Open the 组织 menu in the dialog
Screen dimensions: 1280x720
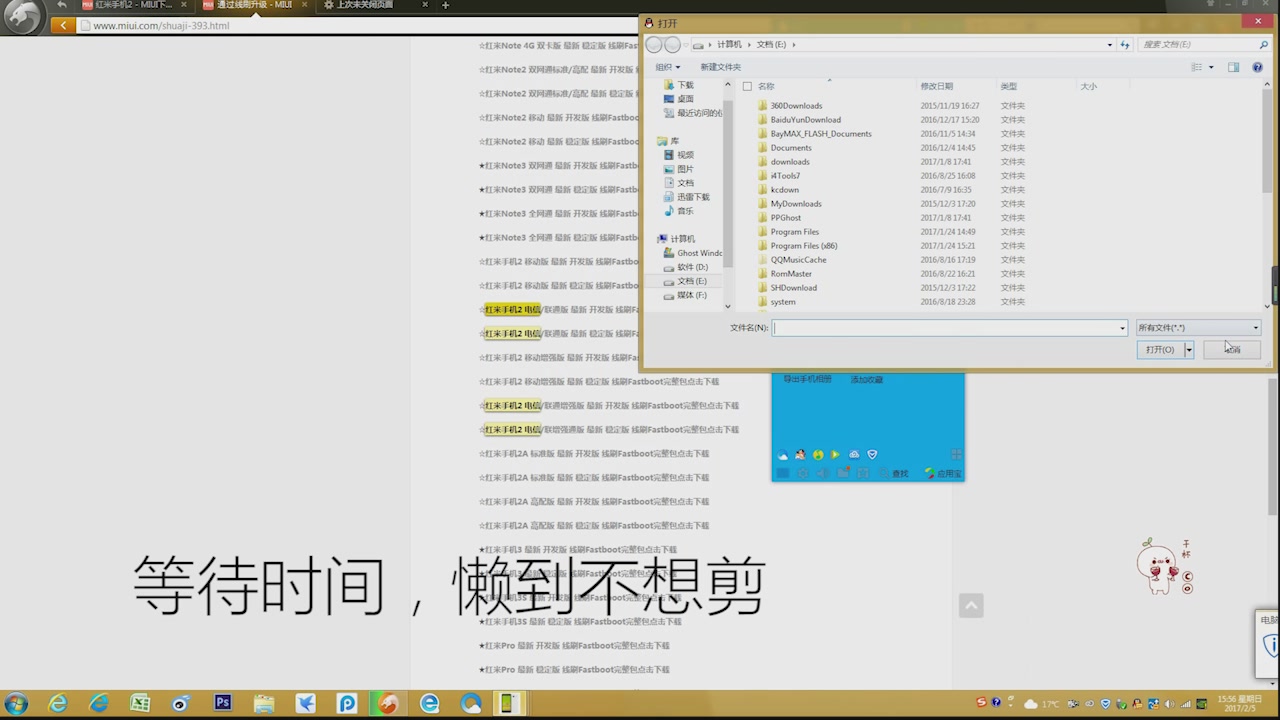[x=667, y=67]
